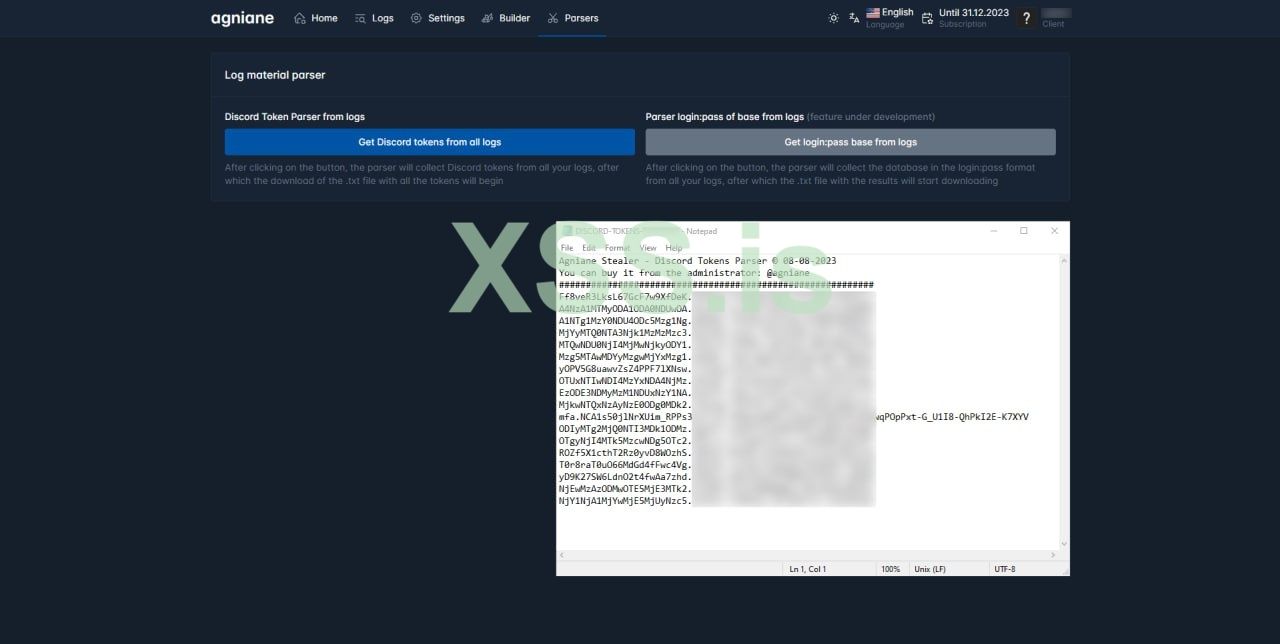Click the US flag icon
Screen dimensions: 1280x644
873,13
